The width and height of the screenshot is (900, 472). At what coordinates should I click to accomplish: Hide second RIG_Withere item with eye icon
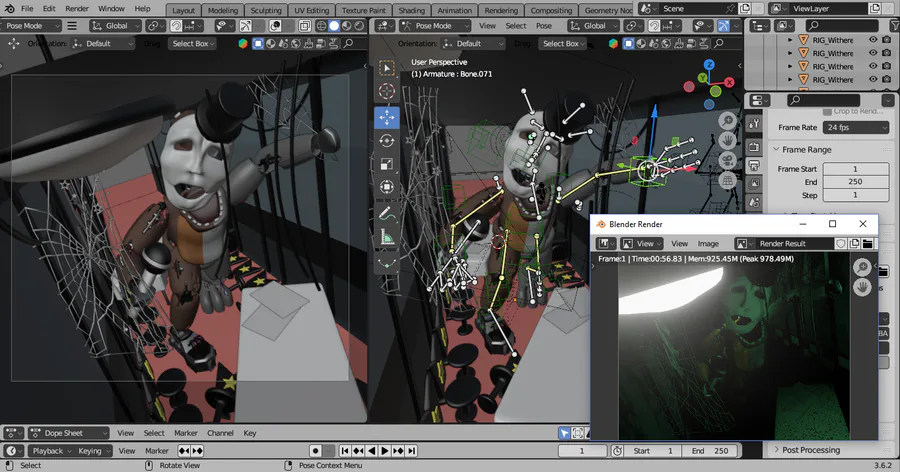[x=873, y=53]
